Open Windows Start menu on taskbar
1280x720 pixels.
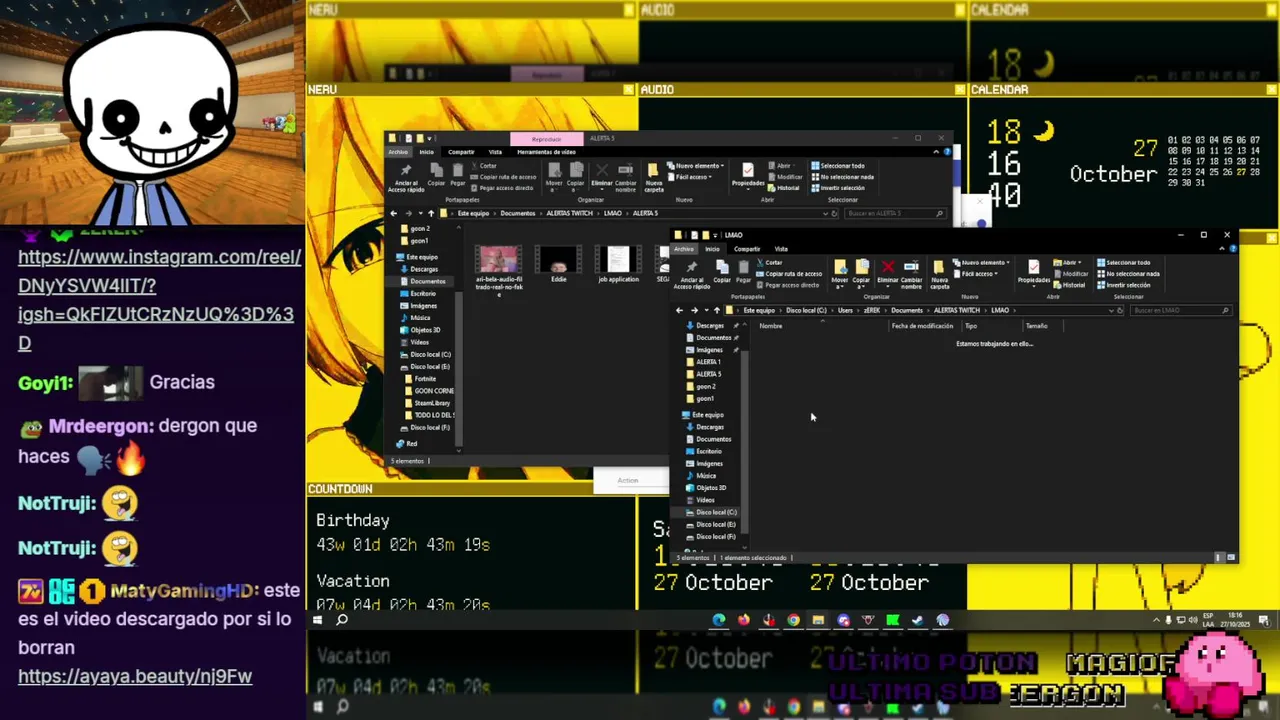click(317, 620)
